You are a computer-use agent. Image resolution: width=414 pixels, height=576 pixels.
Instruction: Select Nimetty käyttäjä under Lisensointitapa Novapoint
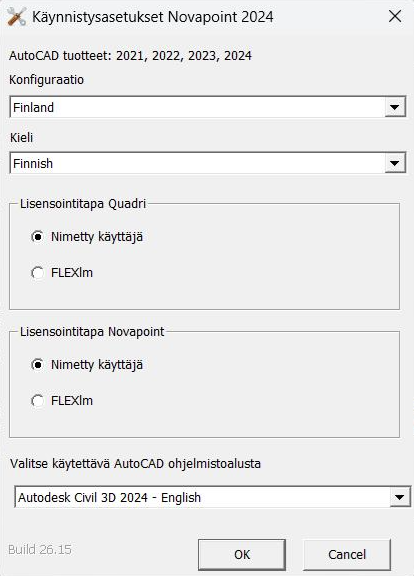(87, 365)
